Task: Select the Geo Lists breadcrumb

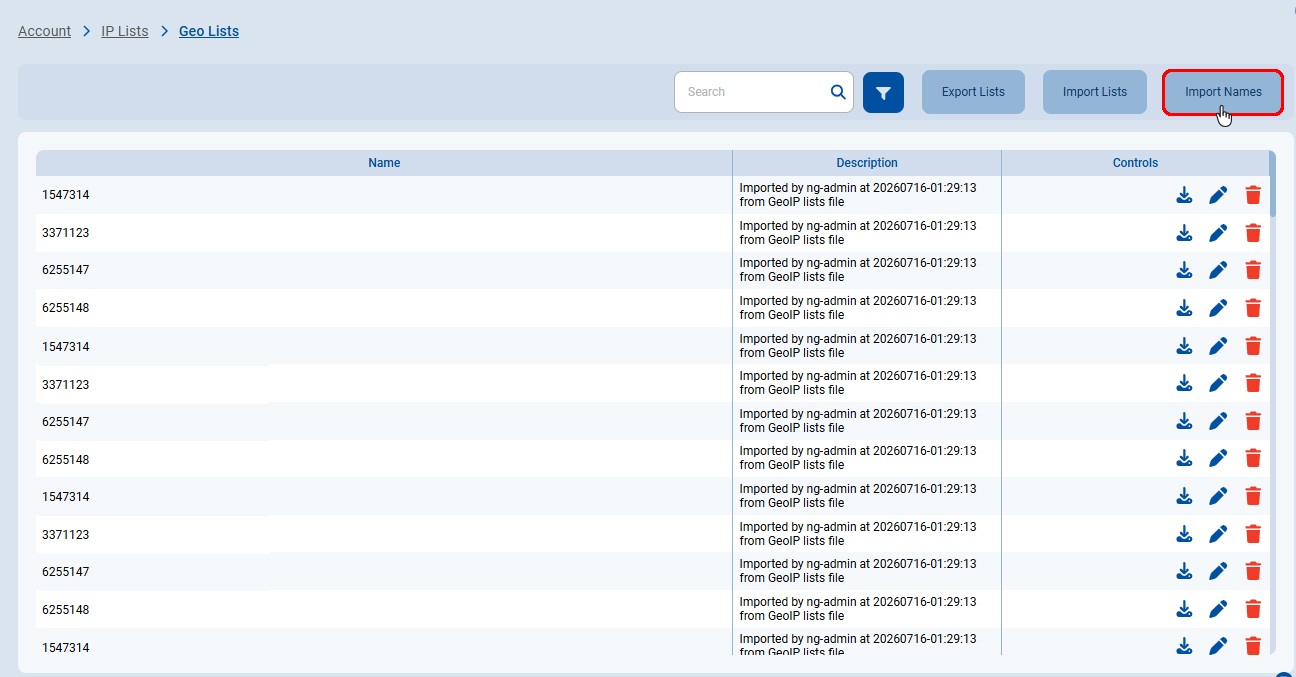Action: (209, 31)
